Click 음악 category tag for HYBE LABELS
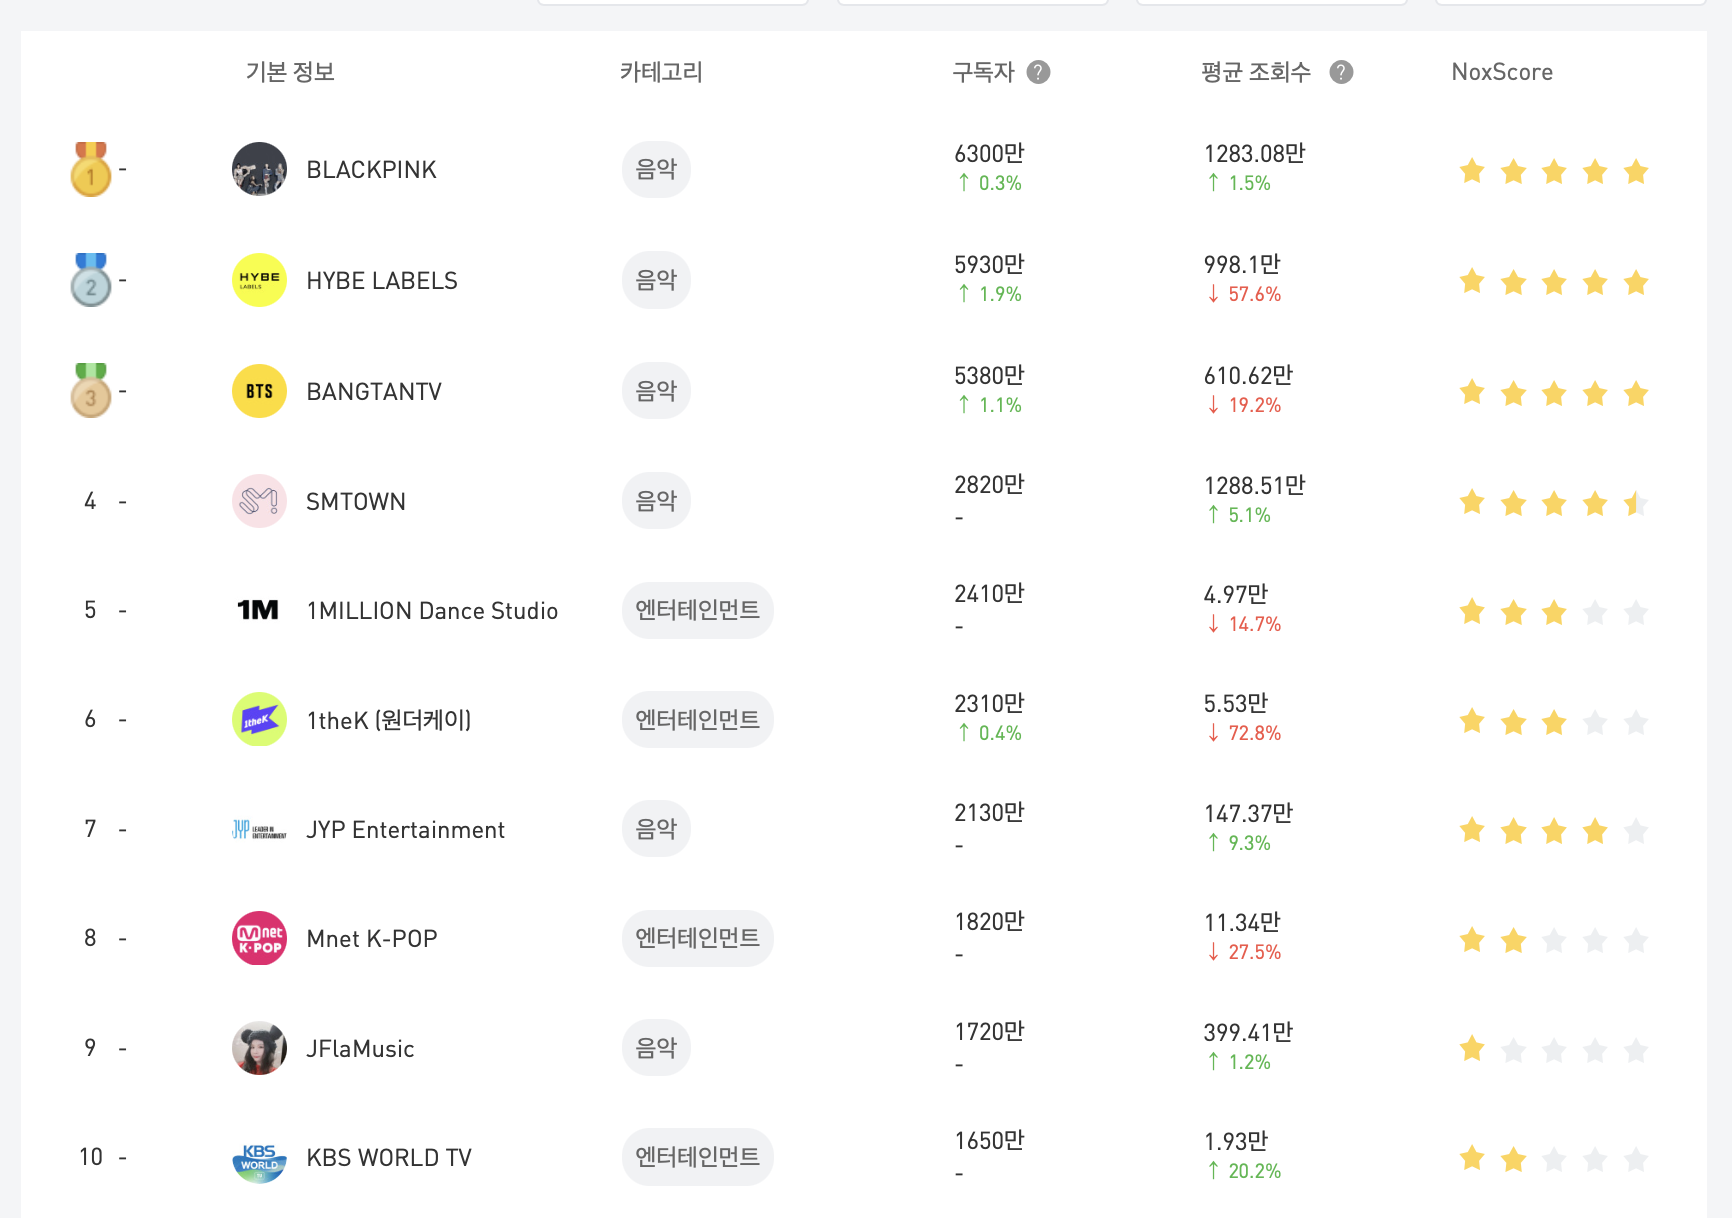 click(656, 280)
